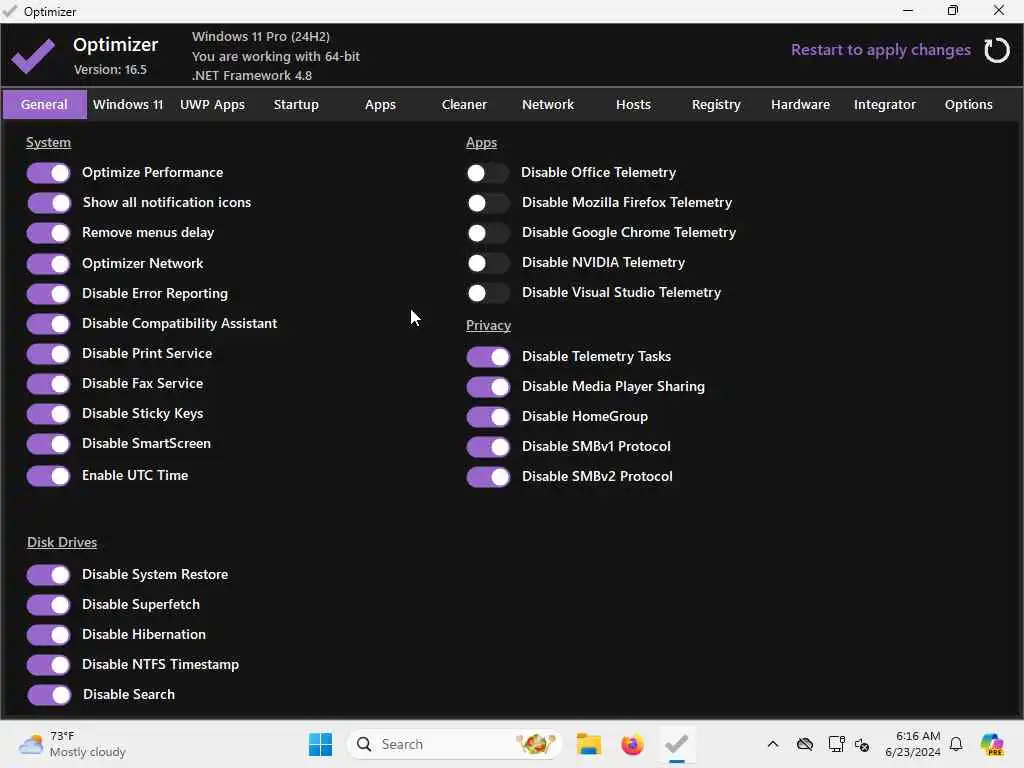Switch to the Windows 11 tab
Viewport: 1024px width, 768px height.
click(128, 104)
